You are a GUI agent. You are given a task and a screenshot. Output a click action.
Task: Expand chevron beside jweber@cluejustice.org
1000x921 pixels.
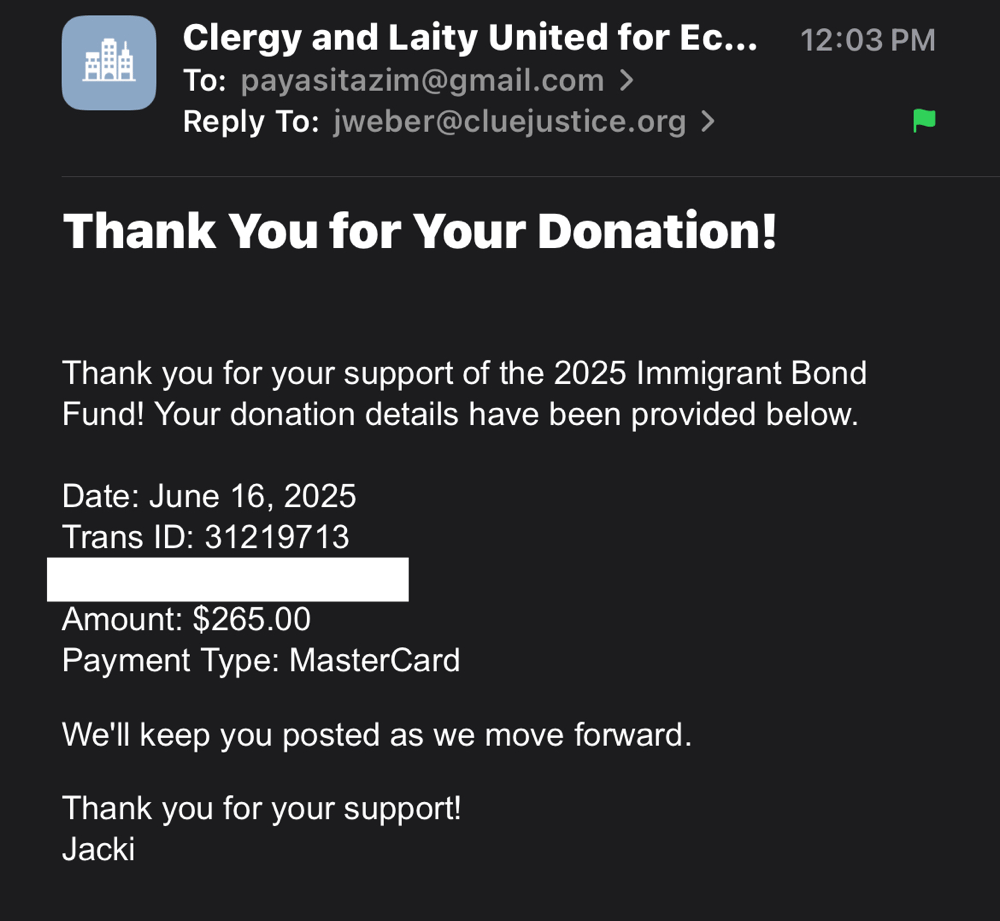point(708,122)
